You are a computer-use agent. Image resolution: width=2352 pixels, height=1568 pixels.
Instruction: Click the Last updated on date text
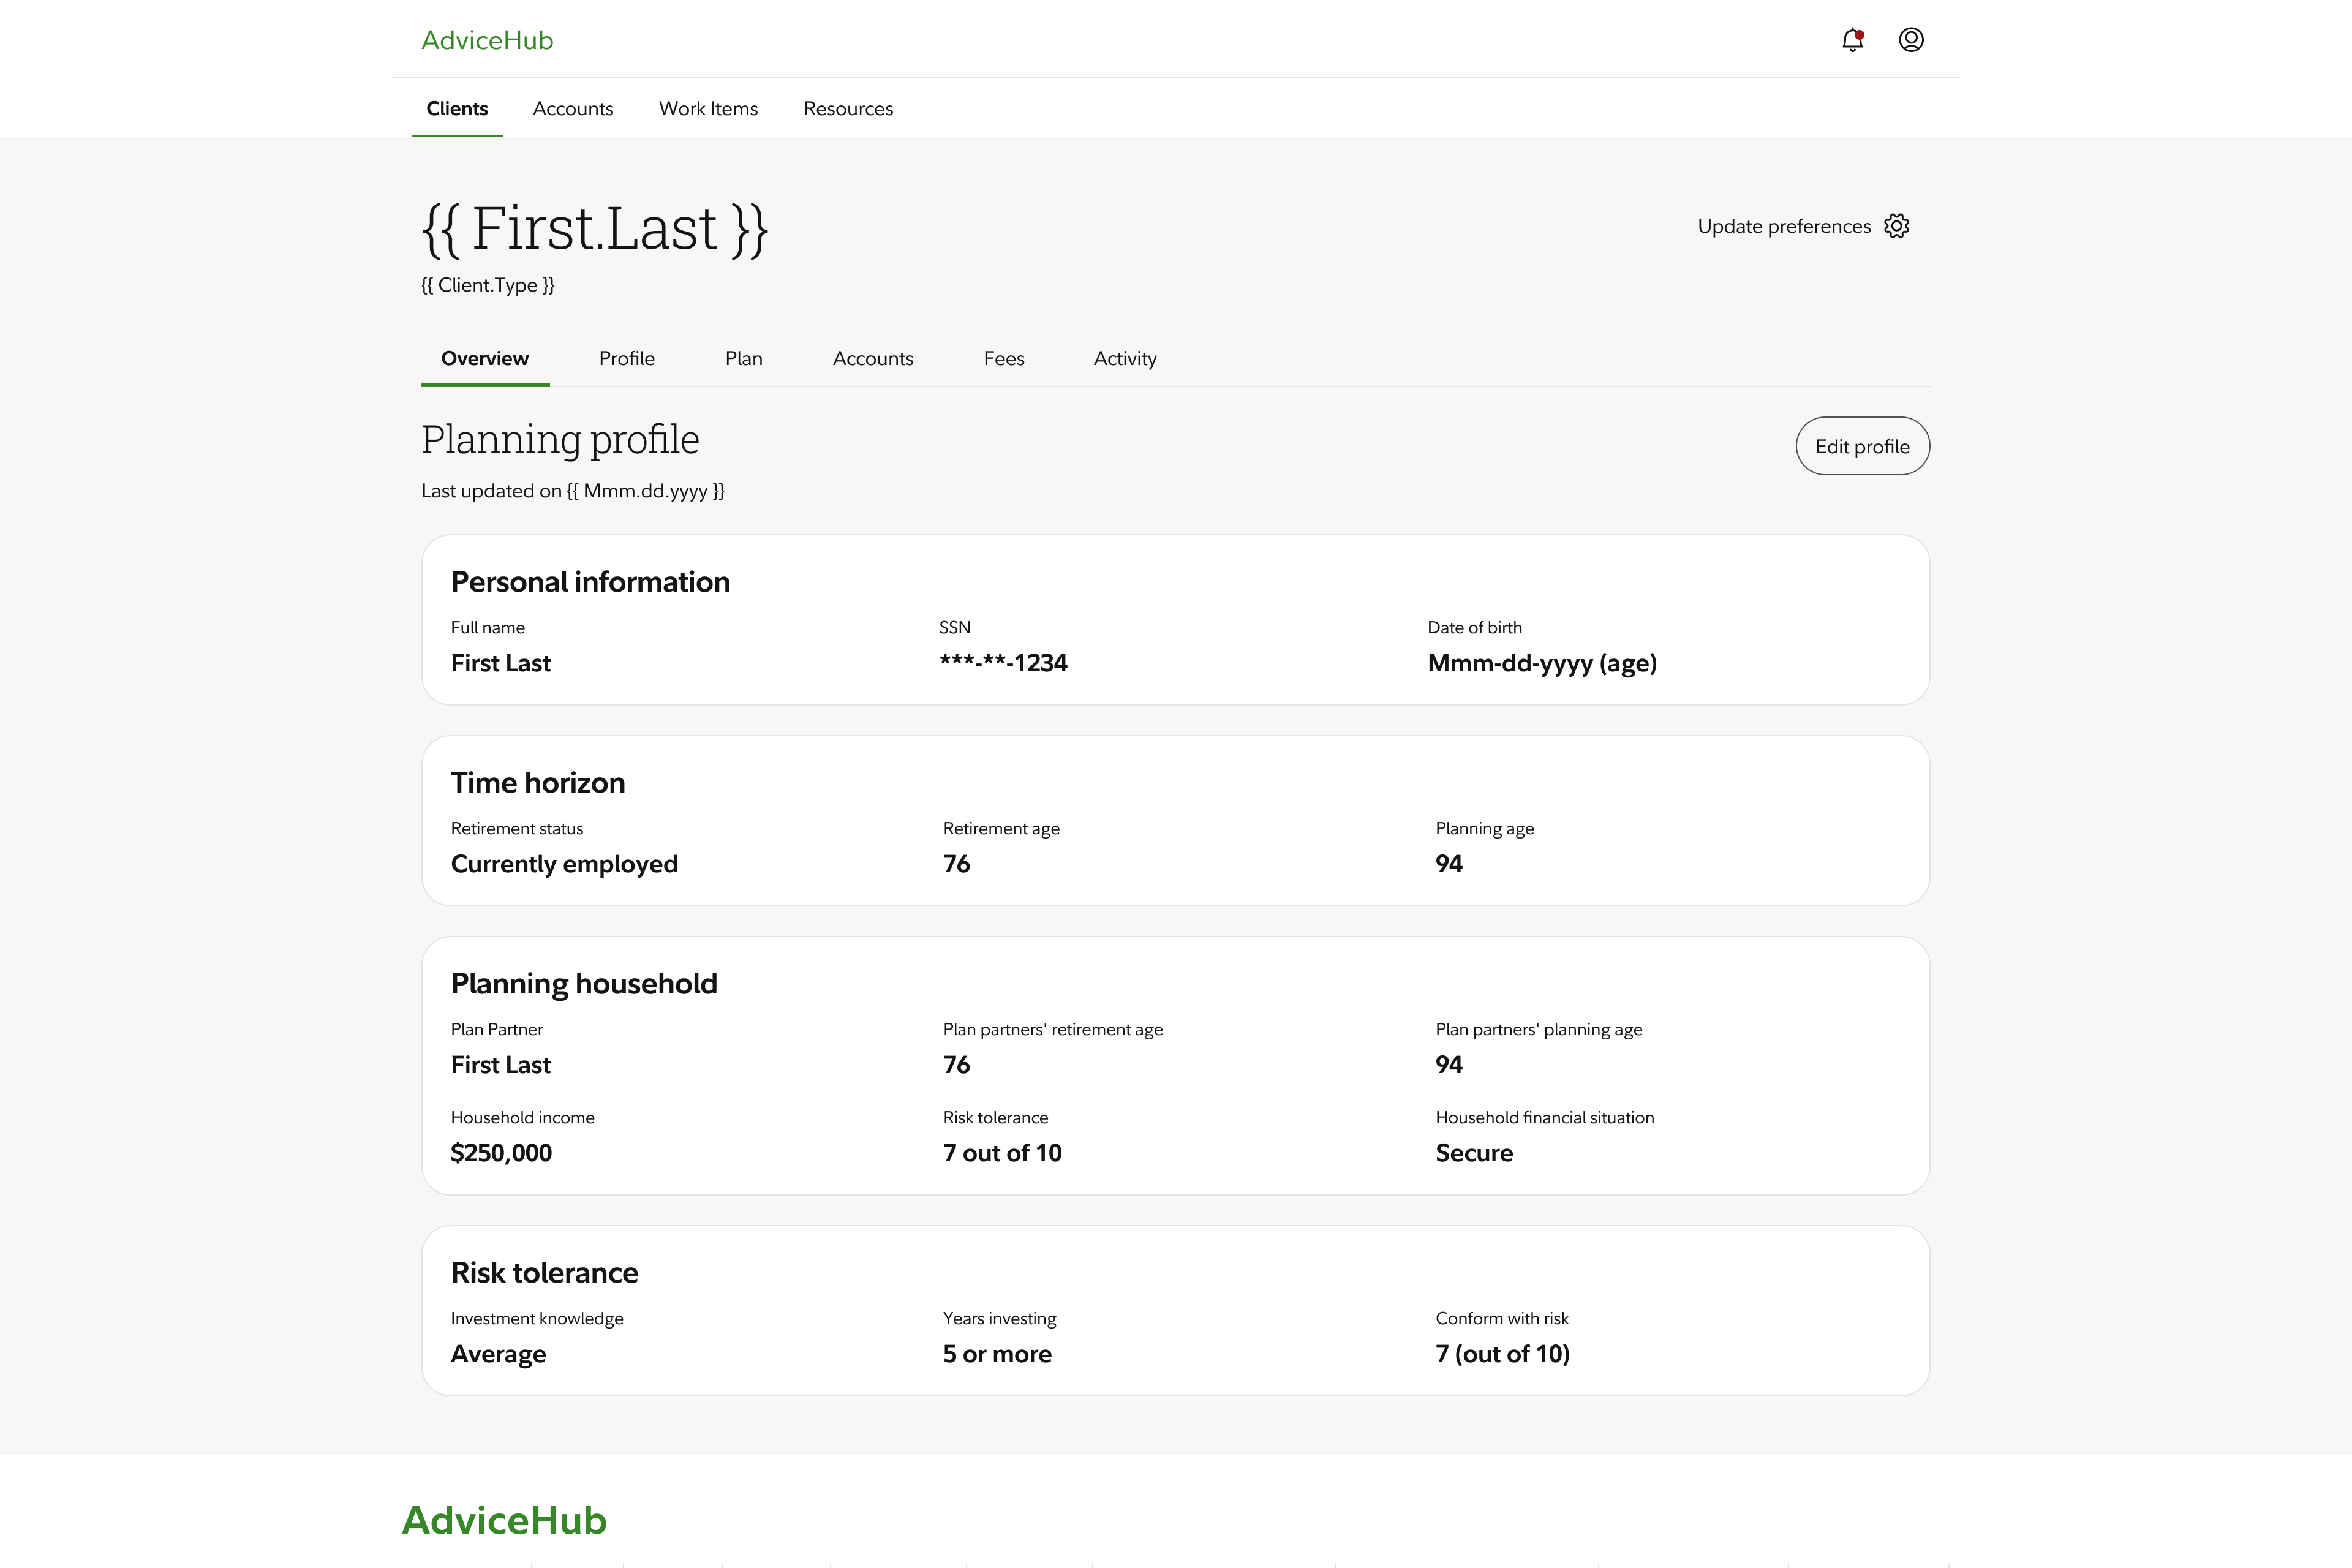[573, 491]
